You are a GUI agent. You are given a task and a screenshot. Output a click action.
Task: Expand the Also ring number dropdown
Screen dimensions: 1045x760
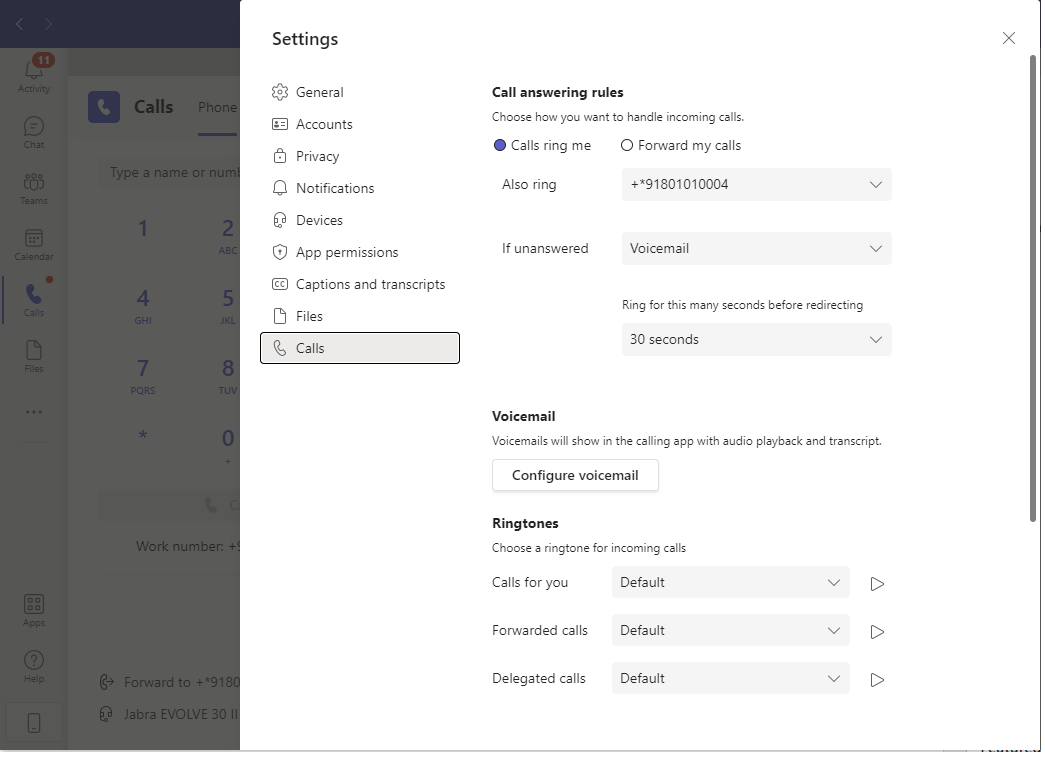pyautogui.click(x=756, y=185)
